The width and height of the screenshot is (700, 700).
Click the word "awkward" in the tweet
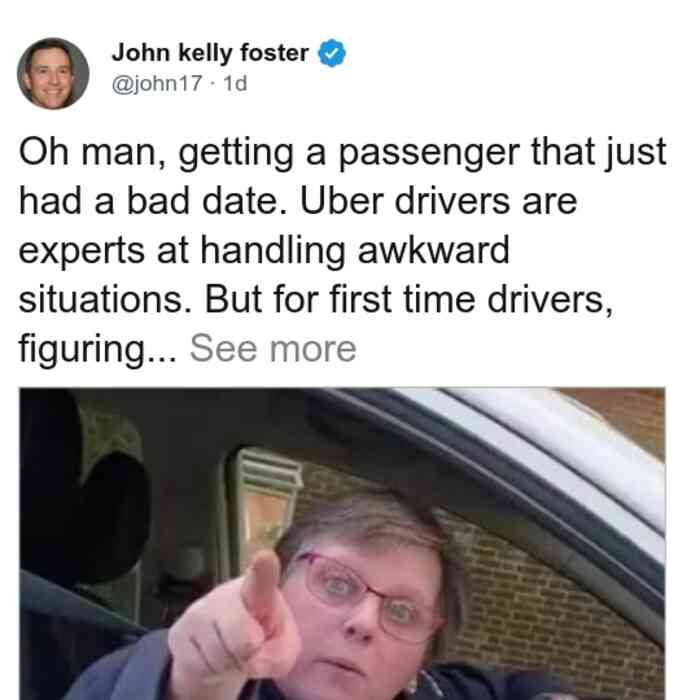(x=433, y=250)
